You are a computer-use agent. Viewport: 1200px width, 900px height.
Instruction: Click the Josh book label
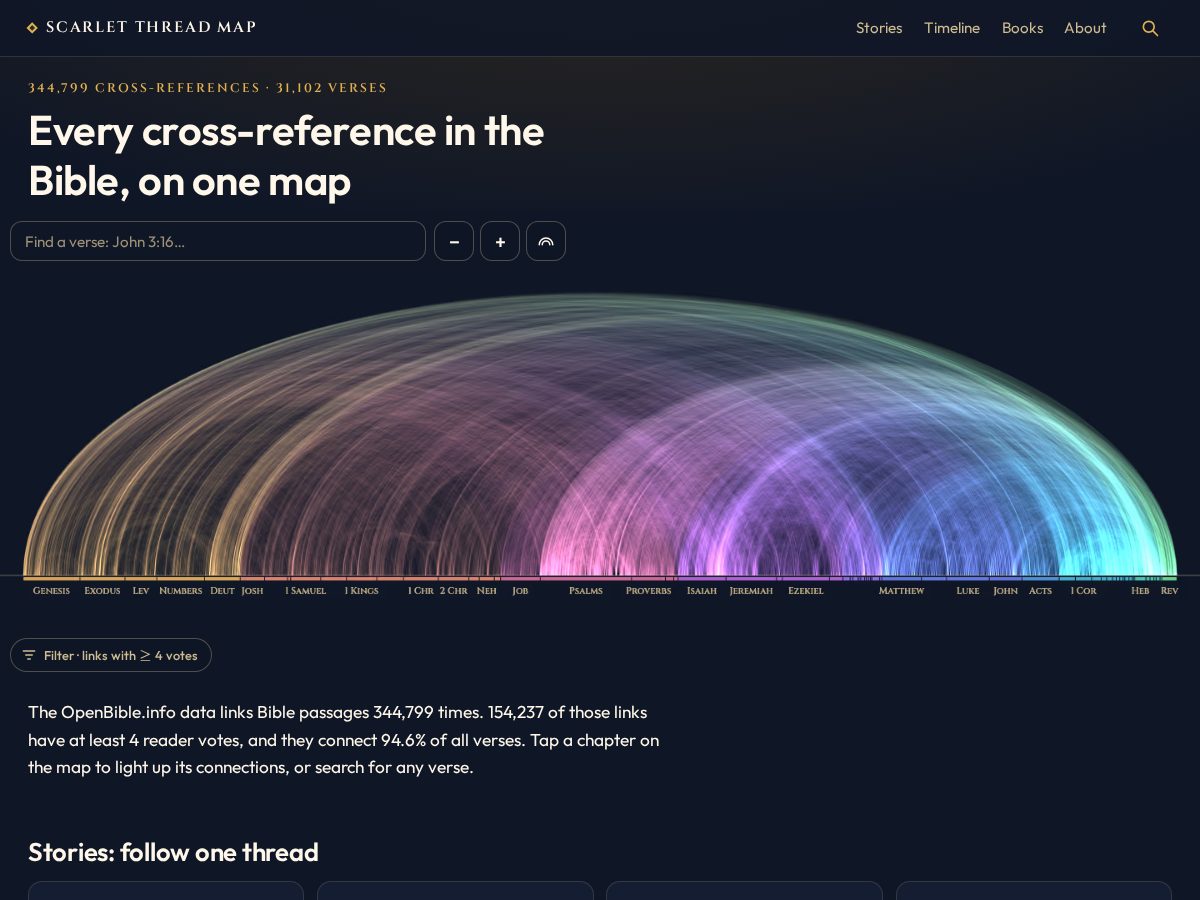coord(252,591)
